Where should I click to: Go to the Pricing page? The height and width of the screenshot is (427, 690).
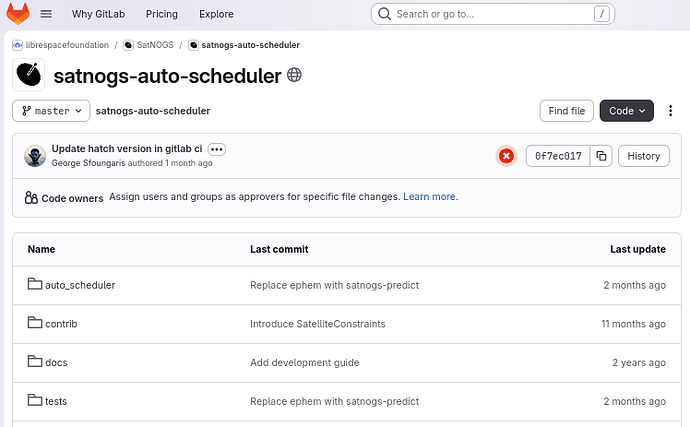point(161,14)
